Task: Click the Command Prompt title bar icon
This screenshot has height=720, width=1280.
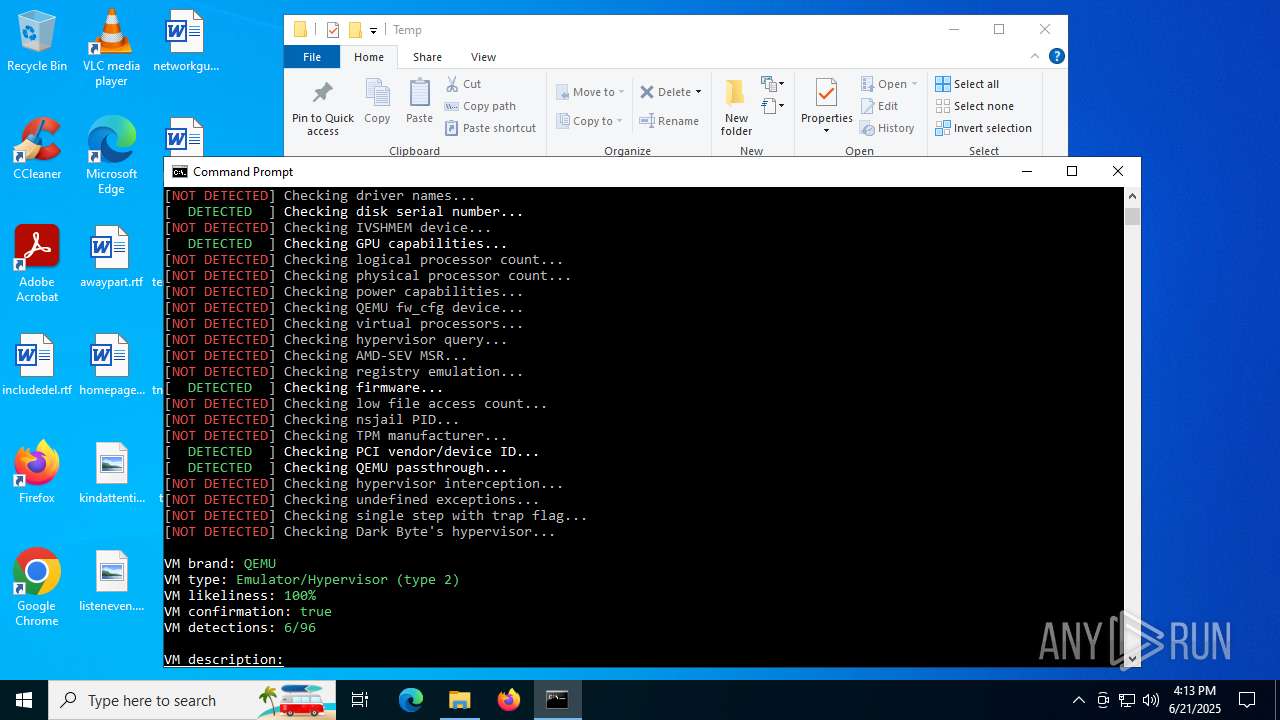Action: coord(180,172)
